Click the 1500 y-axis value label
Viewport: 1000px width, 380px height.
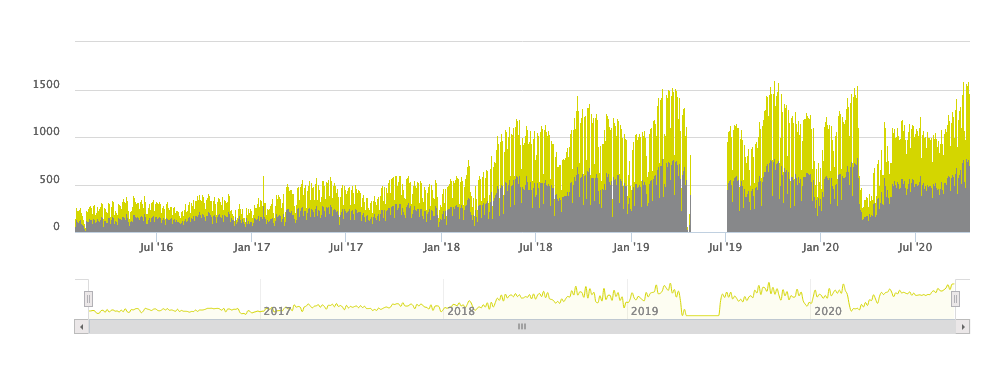47,85
